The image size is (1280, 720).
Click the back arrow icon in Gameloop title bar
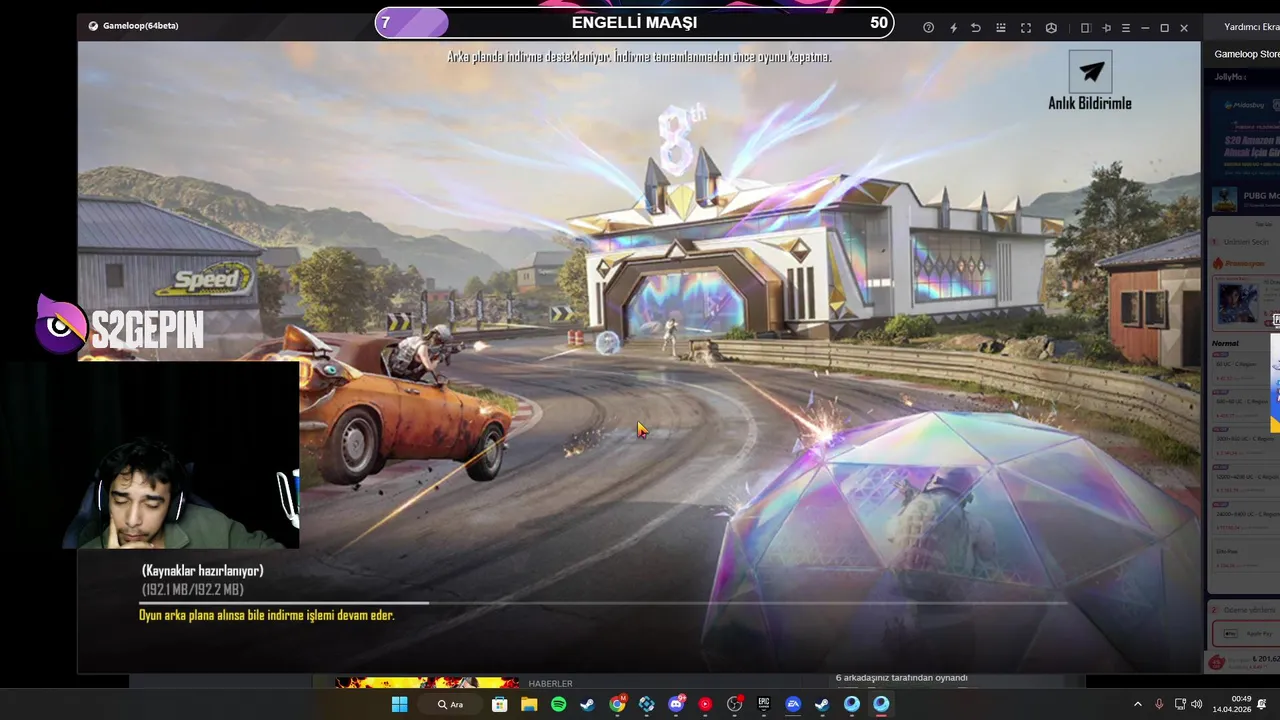(x=976, y=28)
